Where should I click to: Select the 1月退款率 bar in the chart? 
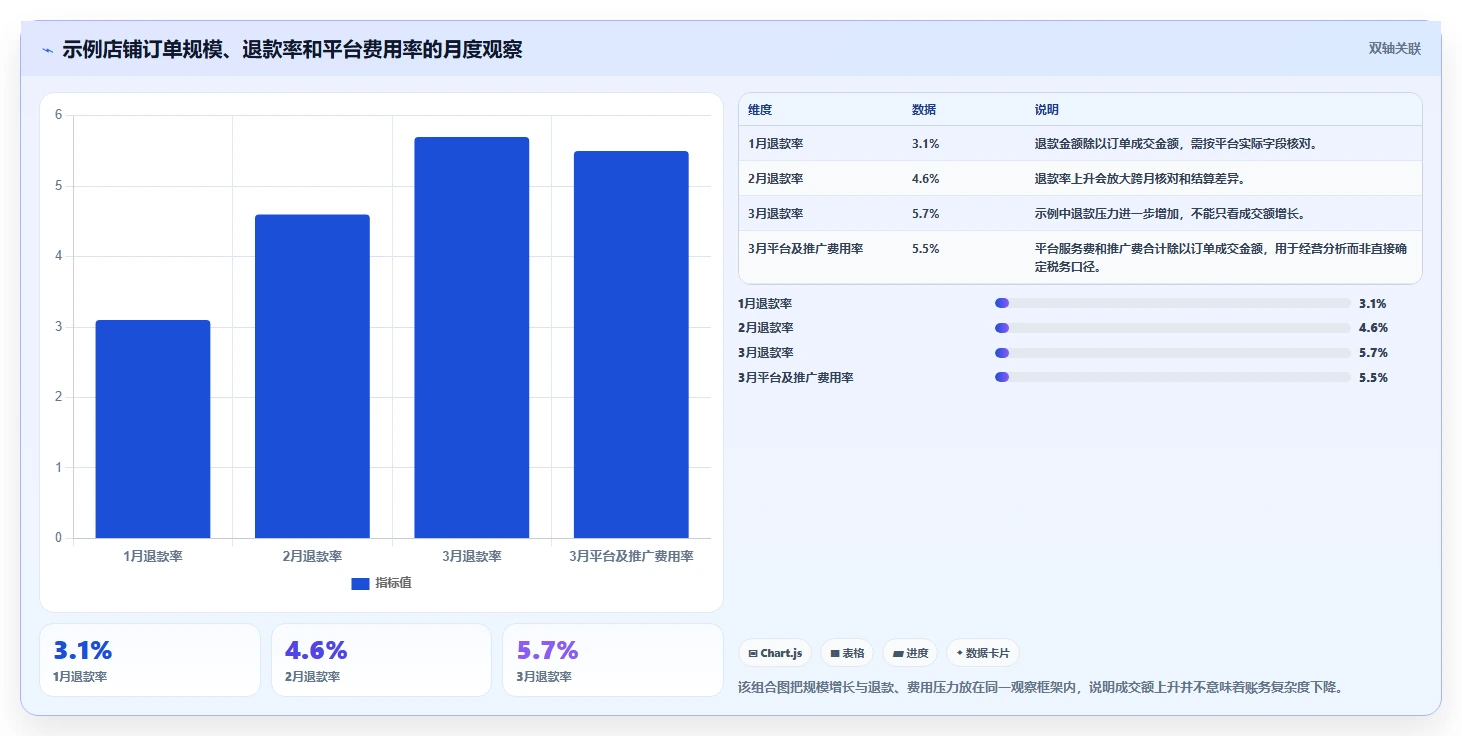(153, 429)
